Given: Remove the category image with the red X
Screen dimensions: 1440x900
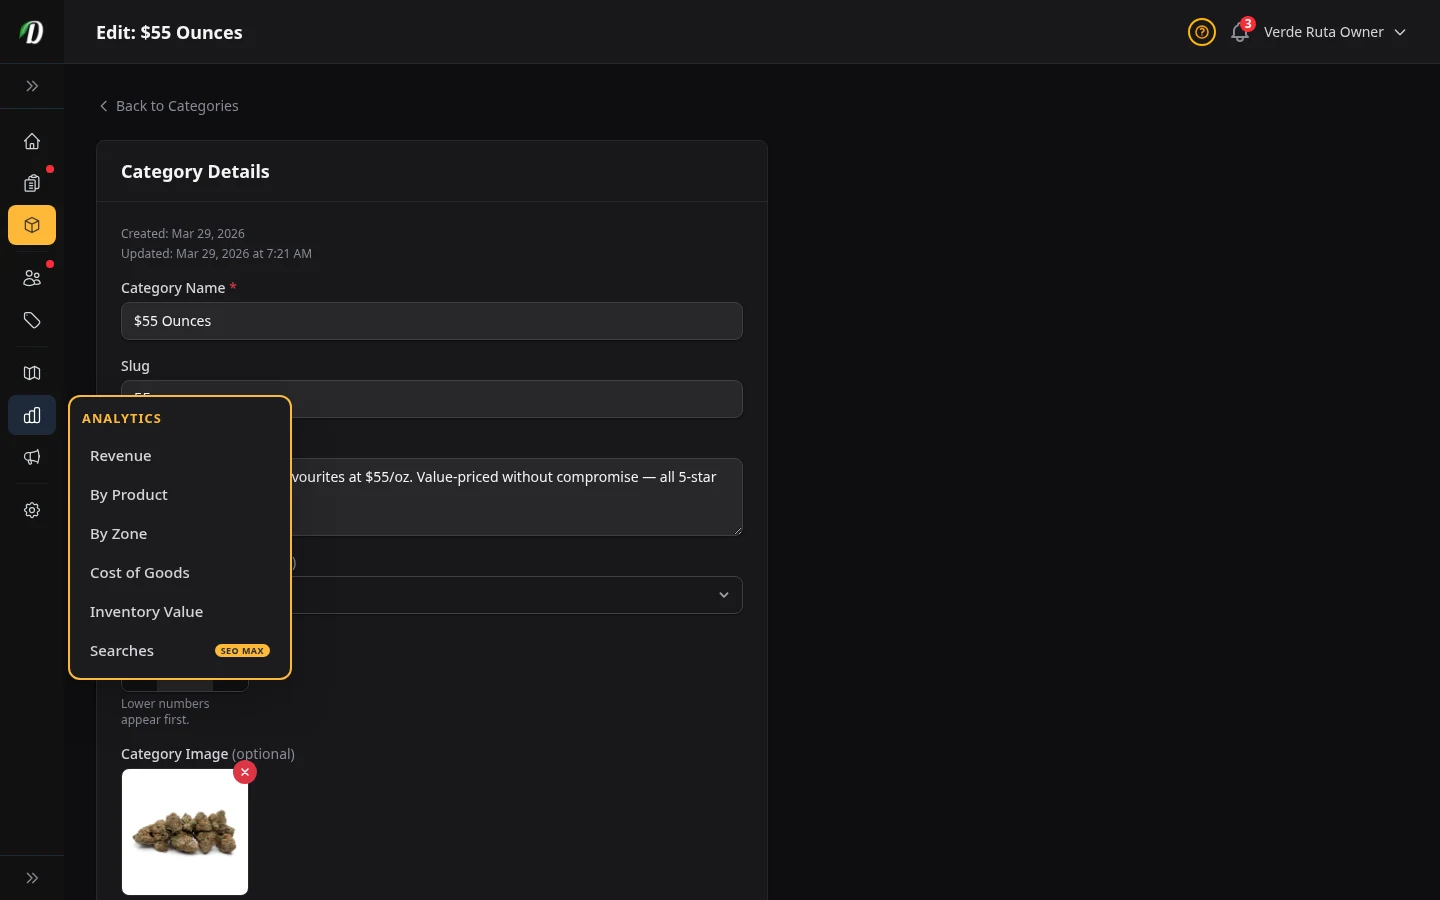Looking at the screenshot, I should [x=245, y=772].
